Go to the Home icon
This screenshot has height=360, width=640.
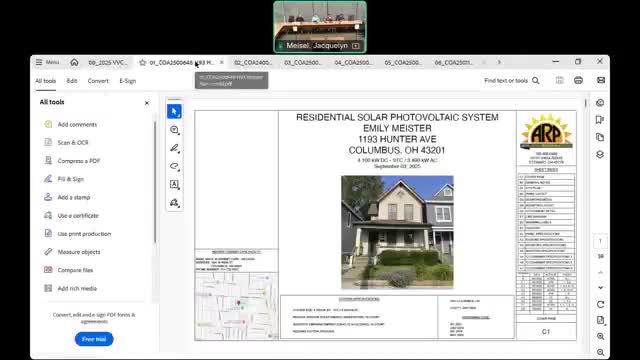point(74,62)
